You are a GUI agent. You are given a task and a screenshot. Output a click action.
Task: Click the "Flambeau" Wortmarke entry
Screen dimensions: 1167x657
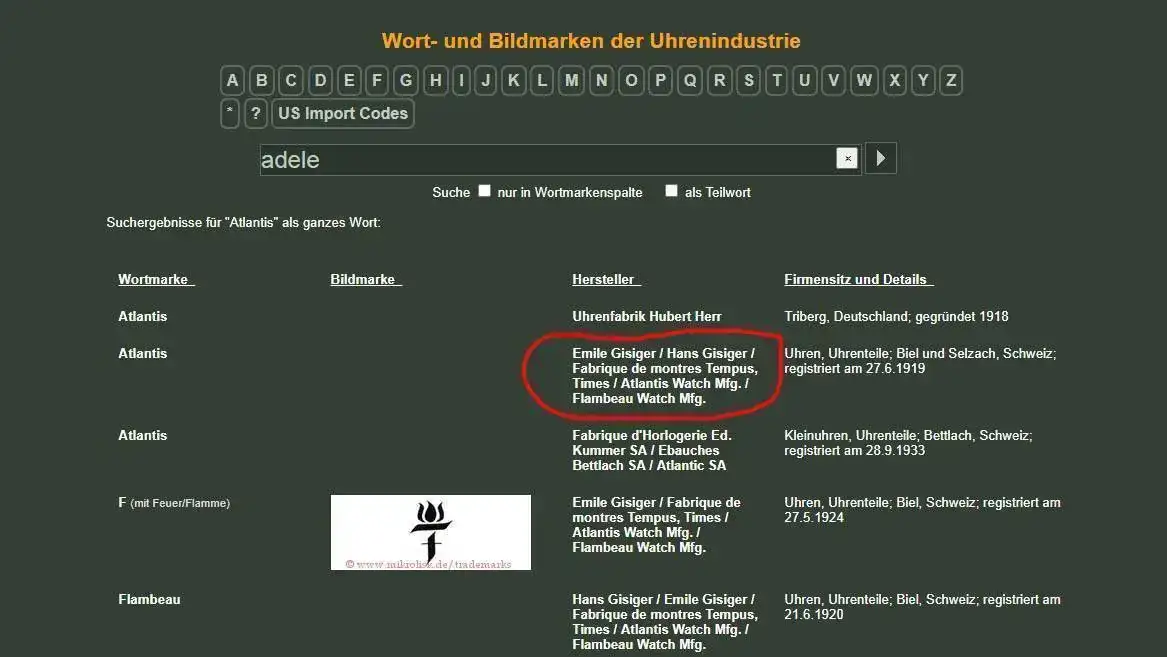point(149,599)
